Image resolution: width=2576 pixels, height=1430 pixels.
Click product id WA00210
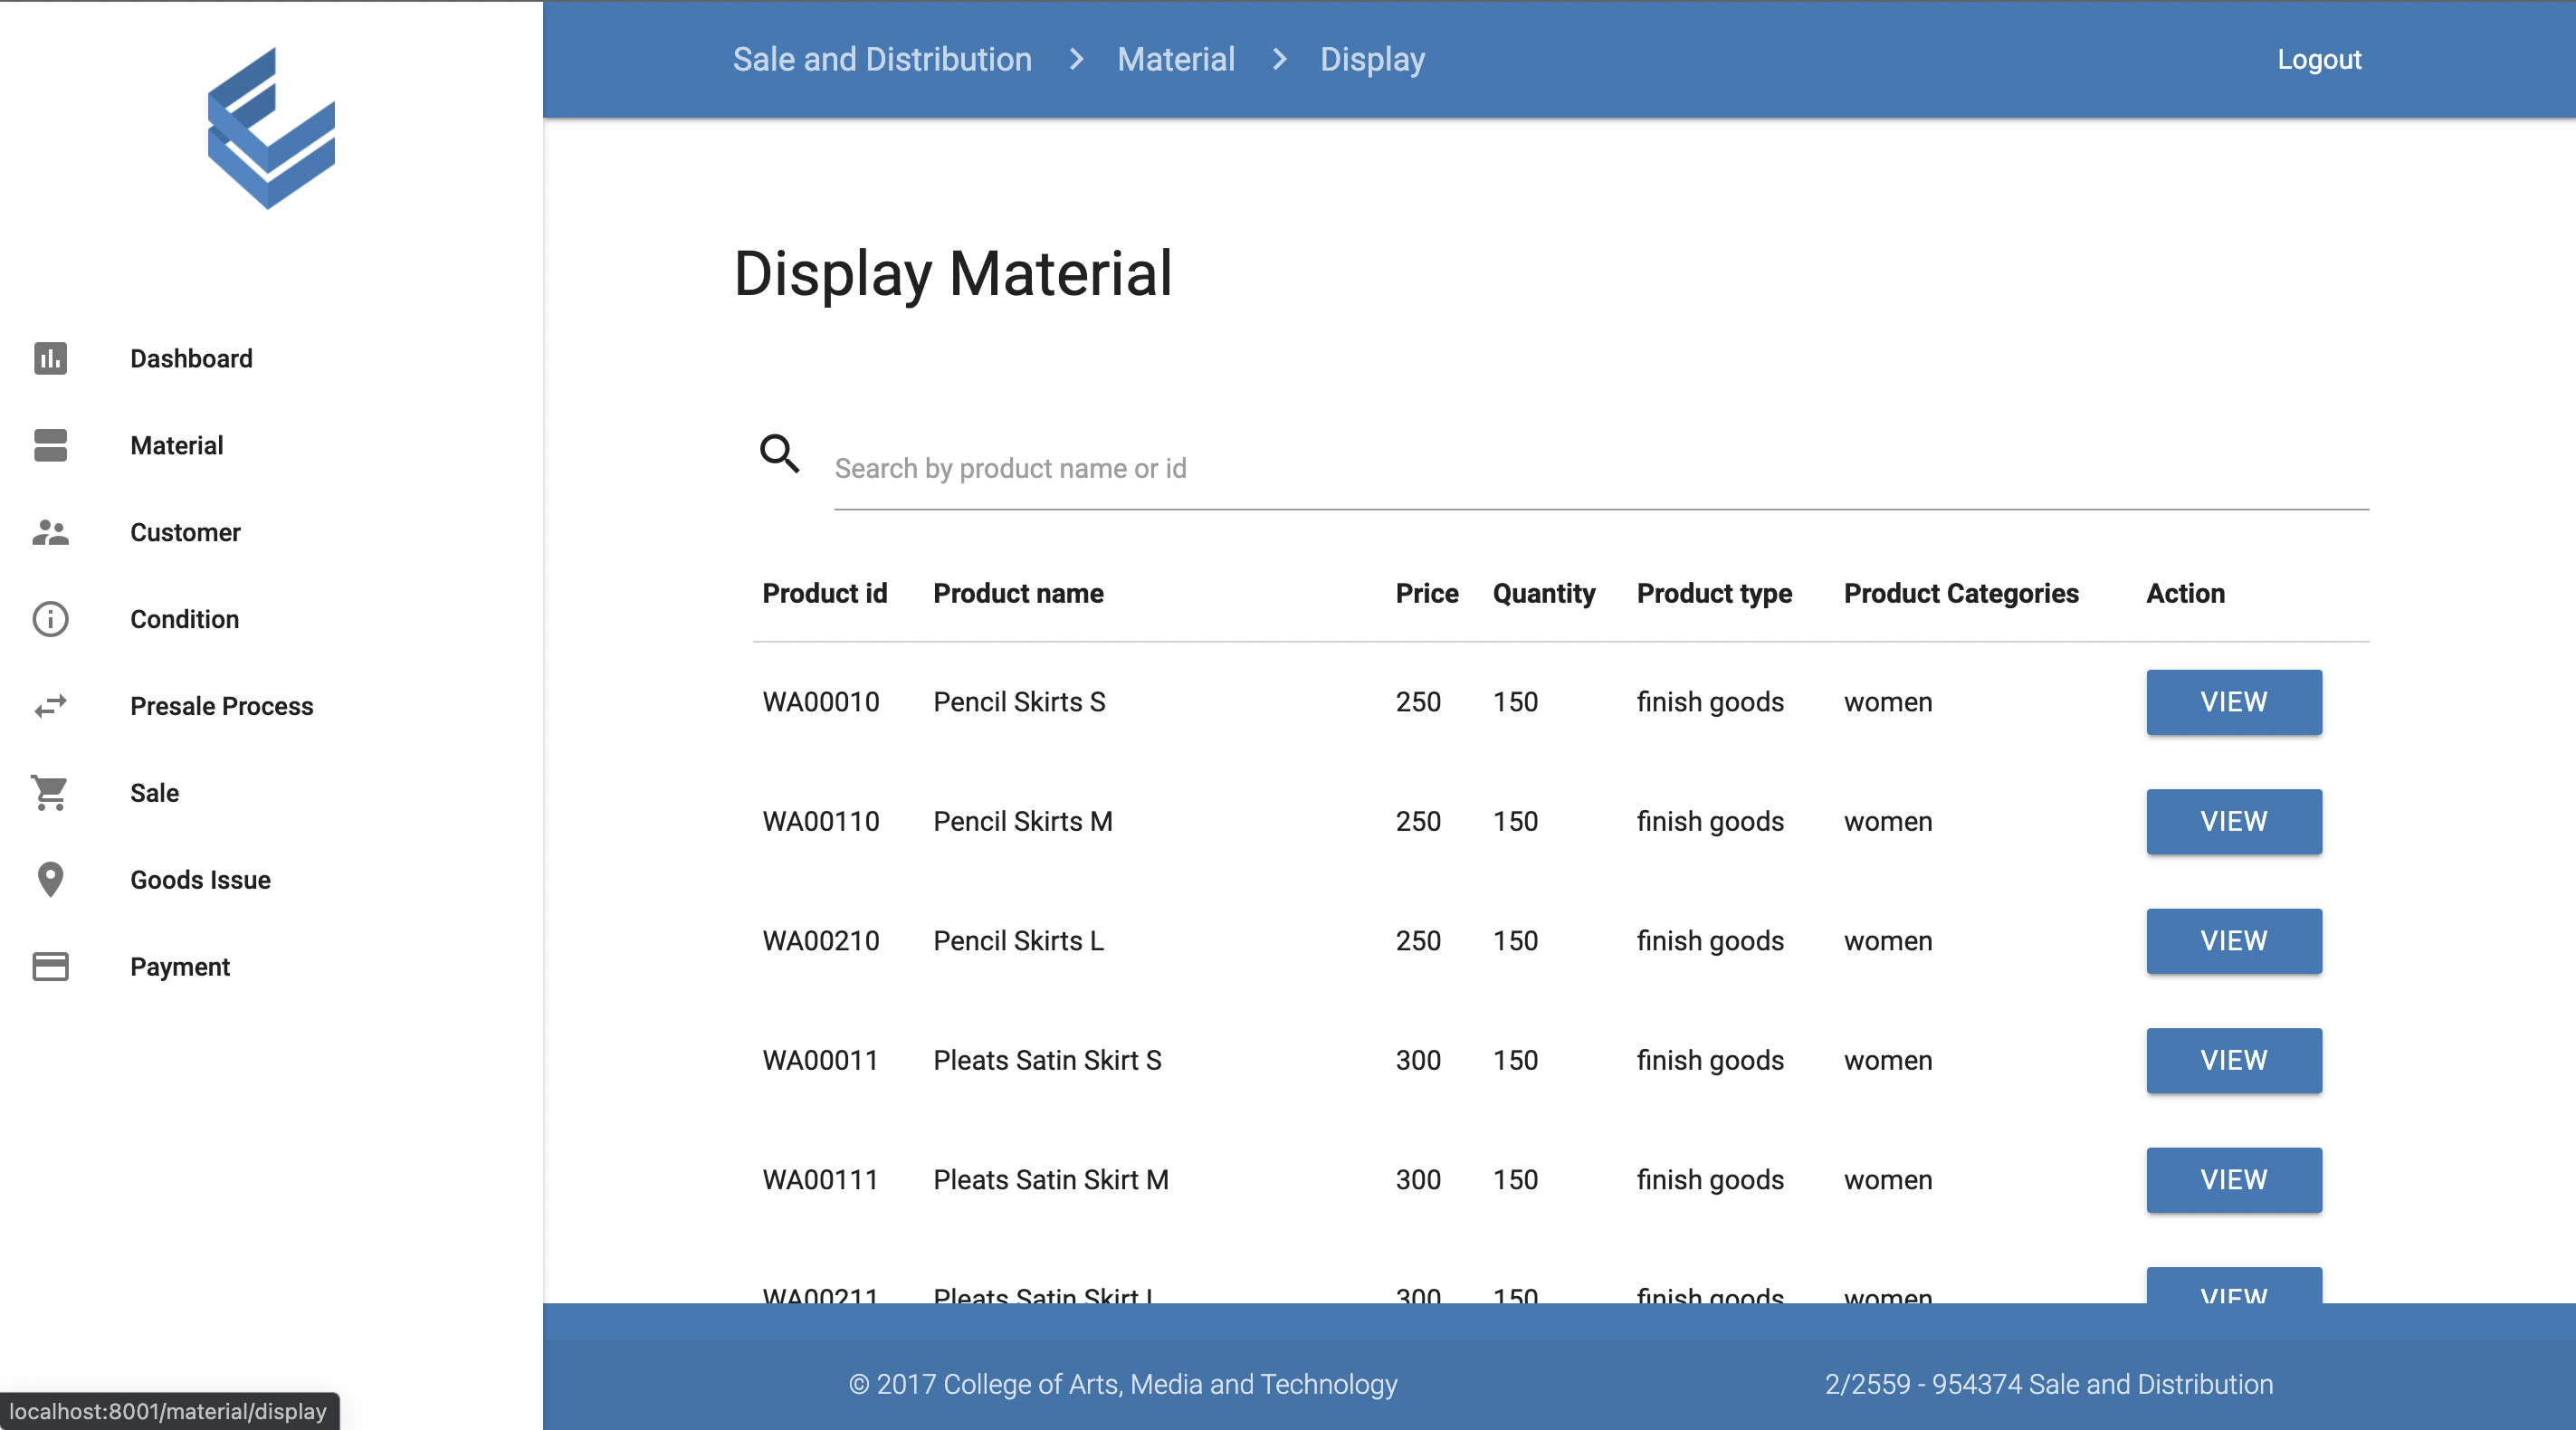(x=821, y=941)
